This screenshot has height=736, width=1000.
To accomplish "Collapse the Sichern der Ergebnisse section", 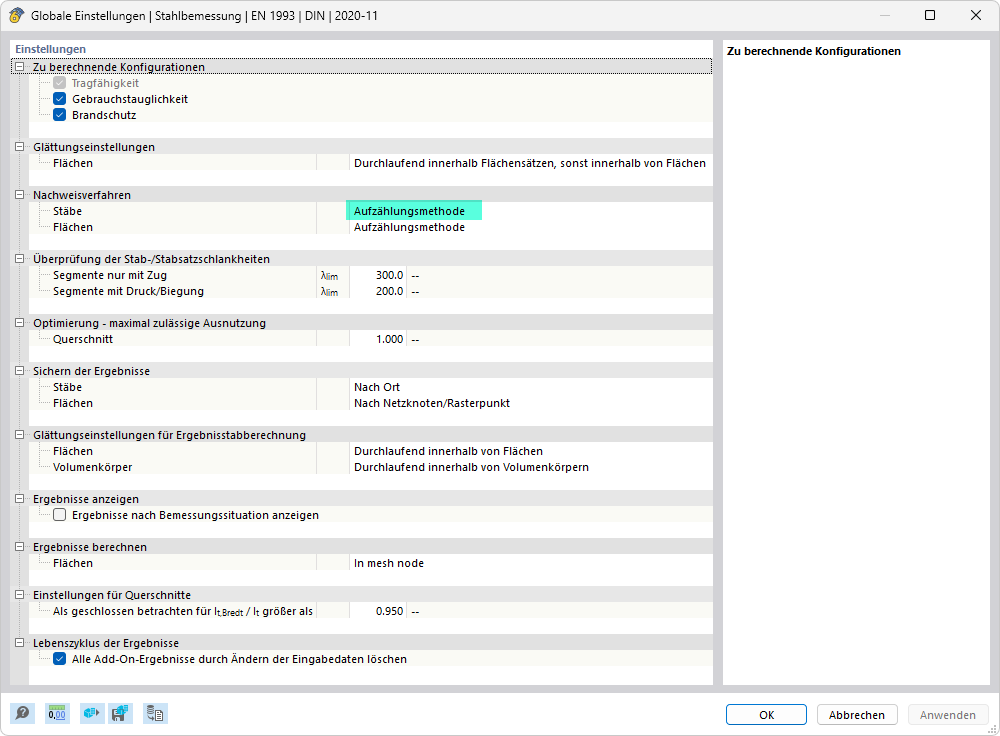I will pyautogui.click(x=20, y=371).
